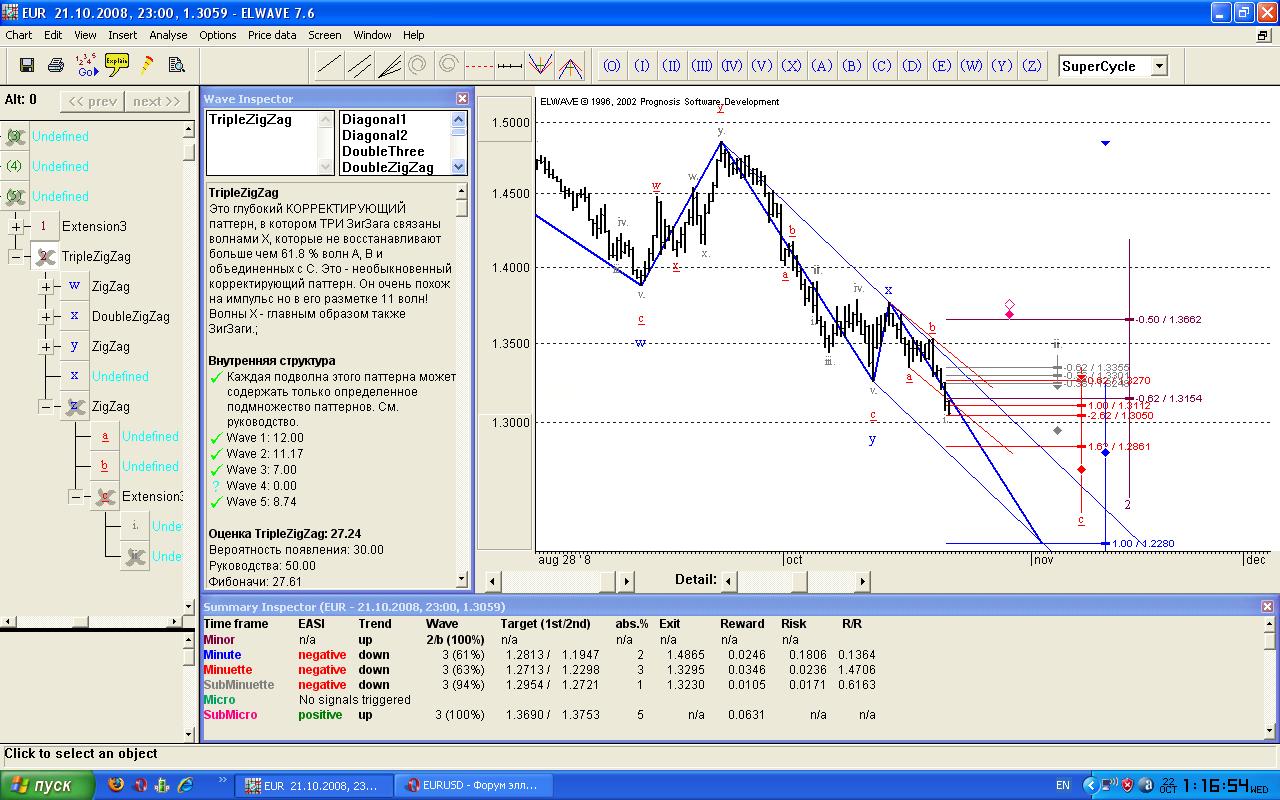This screenshot has width=1280, height=800.
Task: Insert wave label (V)
Action: [x=762, y=66]
